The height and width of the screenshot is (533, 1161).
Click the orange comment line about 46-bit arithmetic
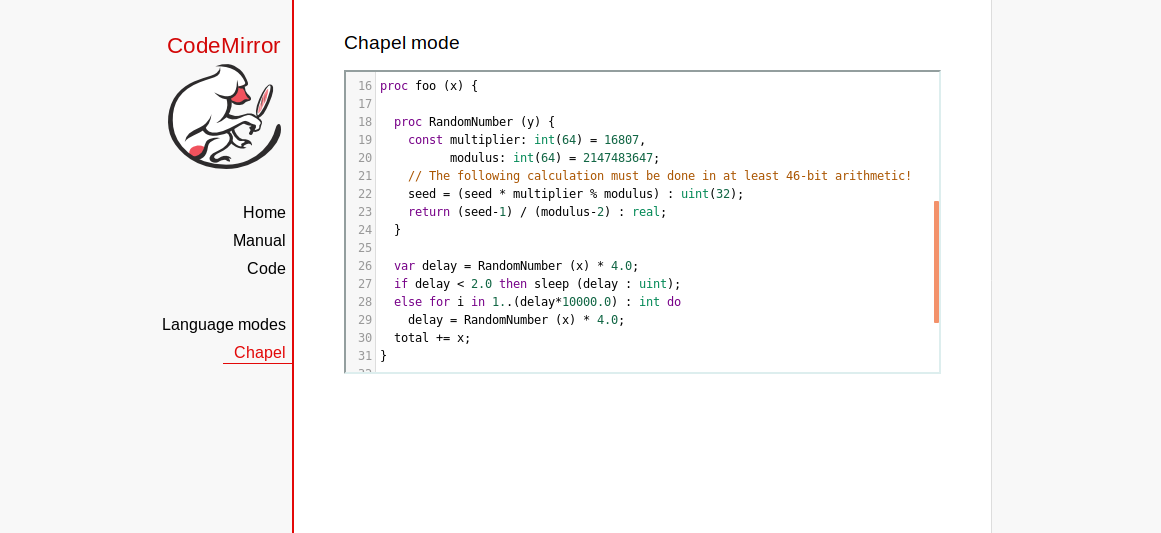point(659,176)
